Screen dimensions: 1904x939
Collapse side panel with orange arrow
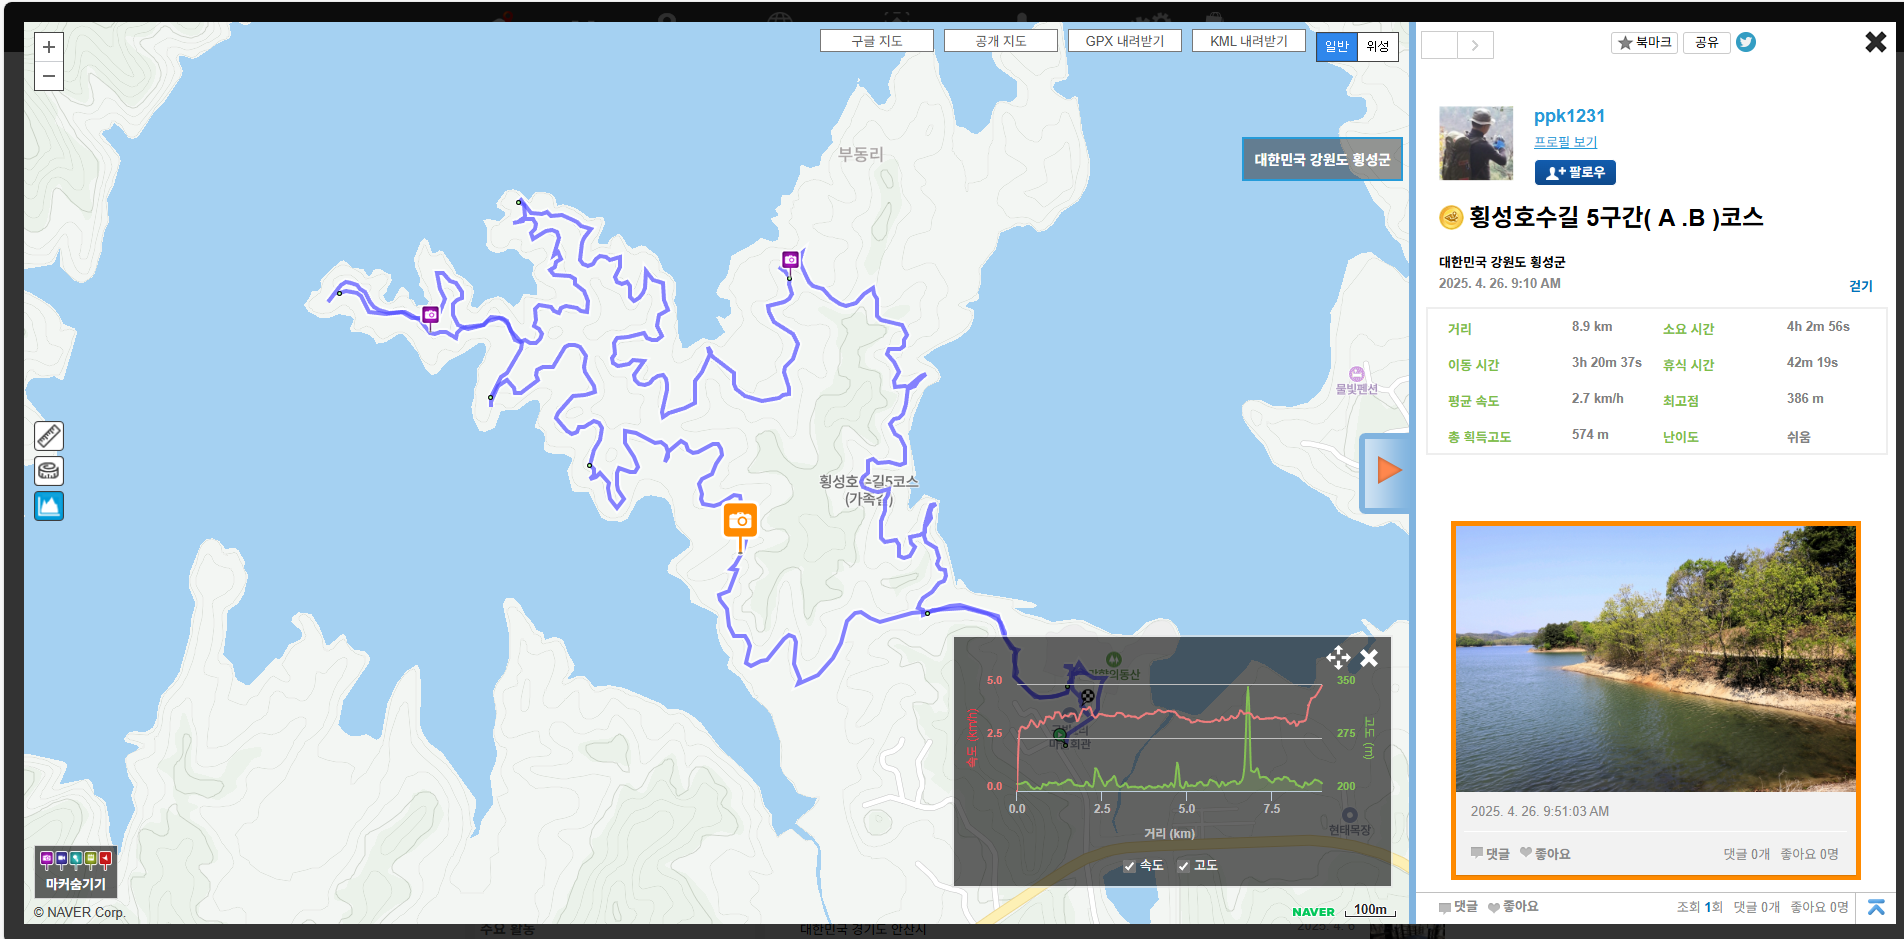pos(1387,471)
